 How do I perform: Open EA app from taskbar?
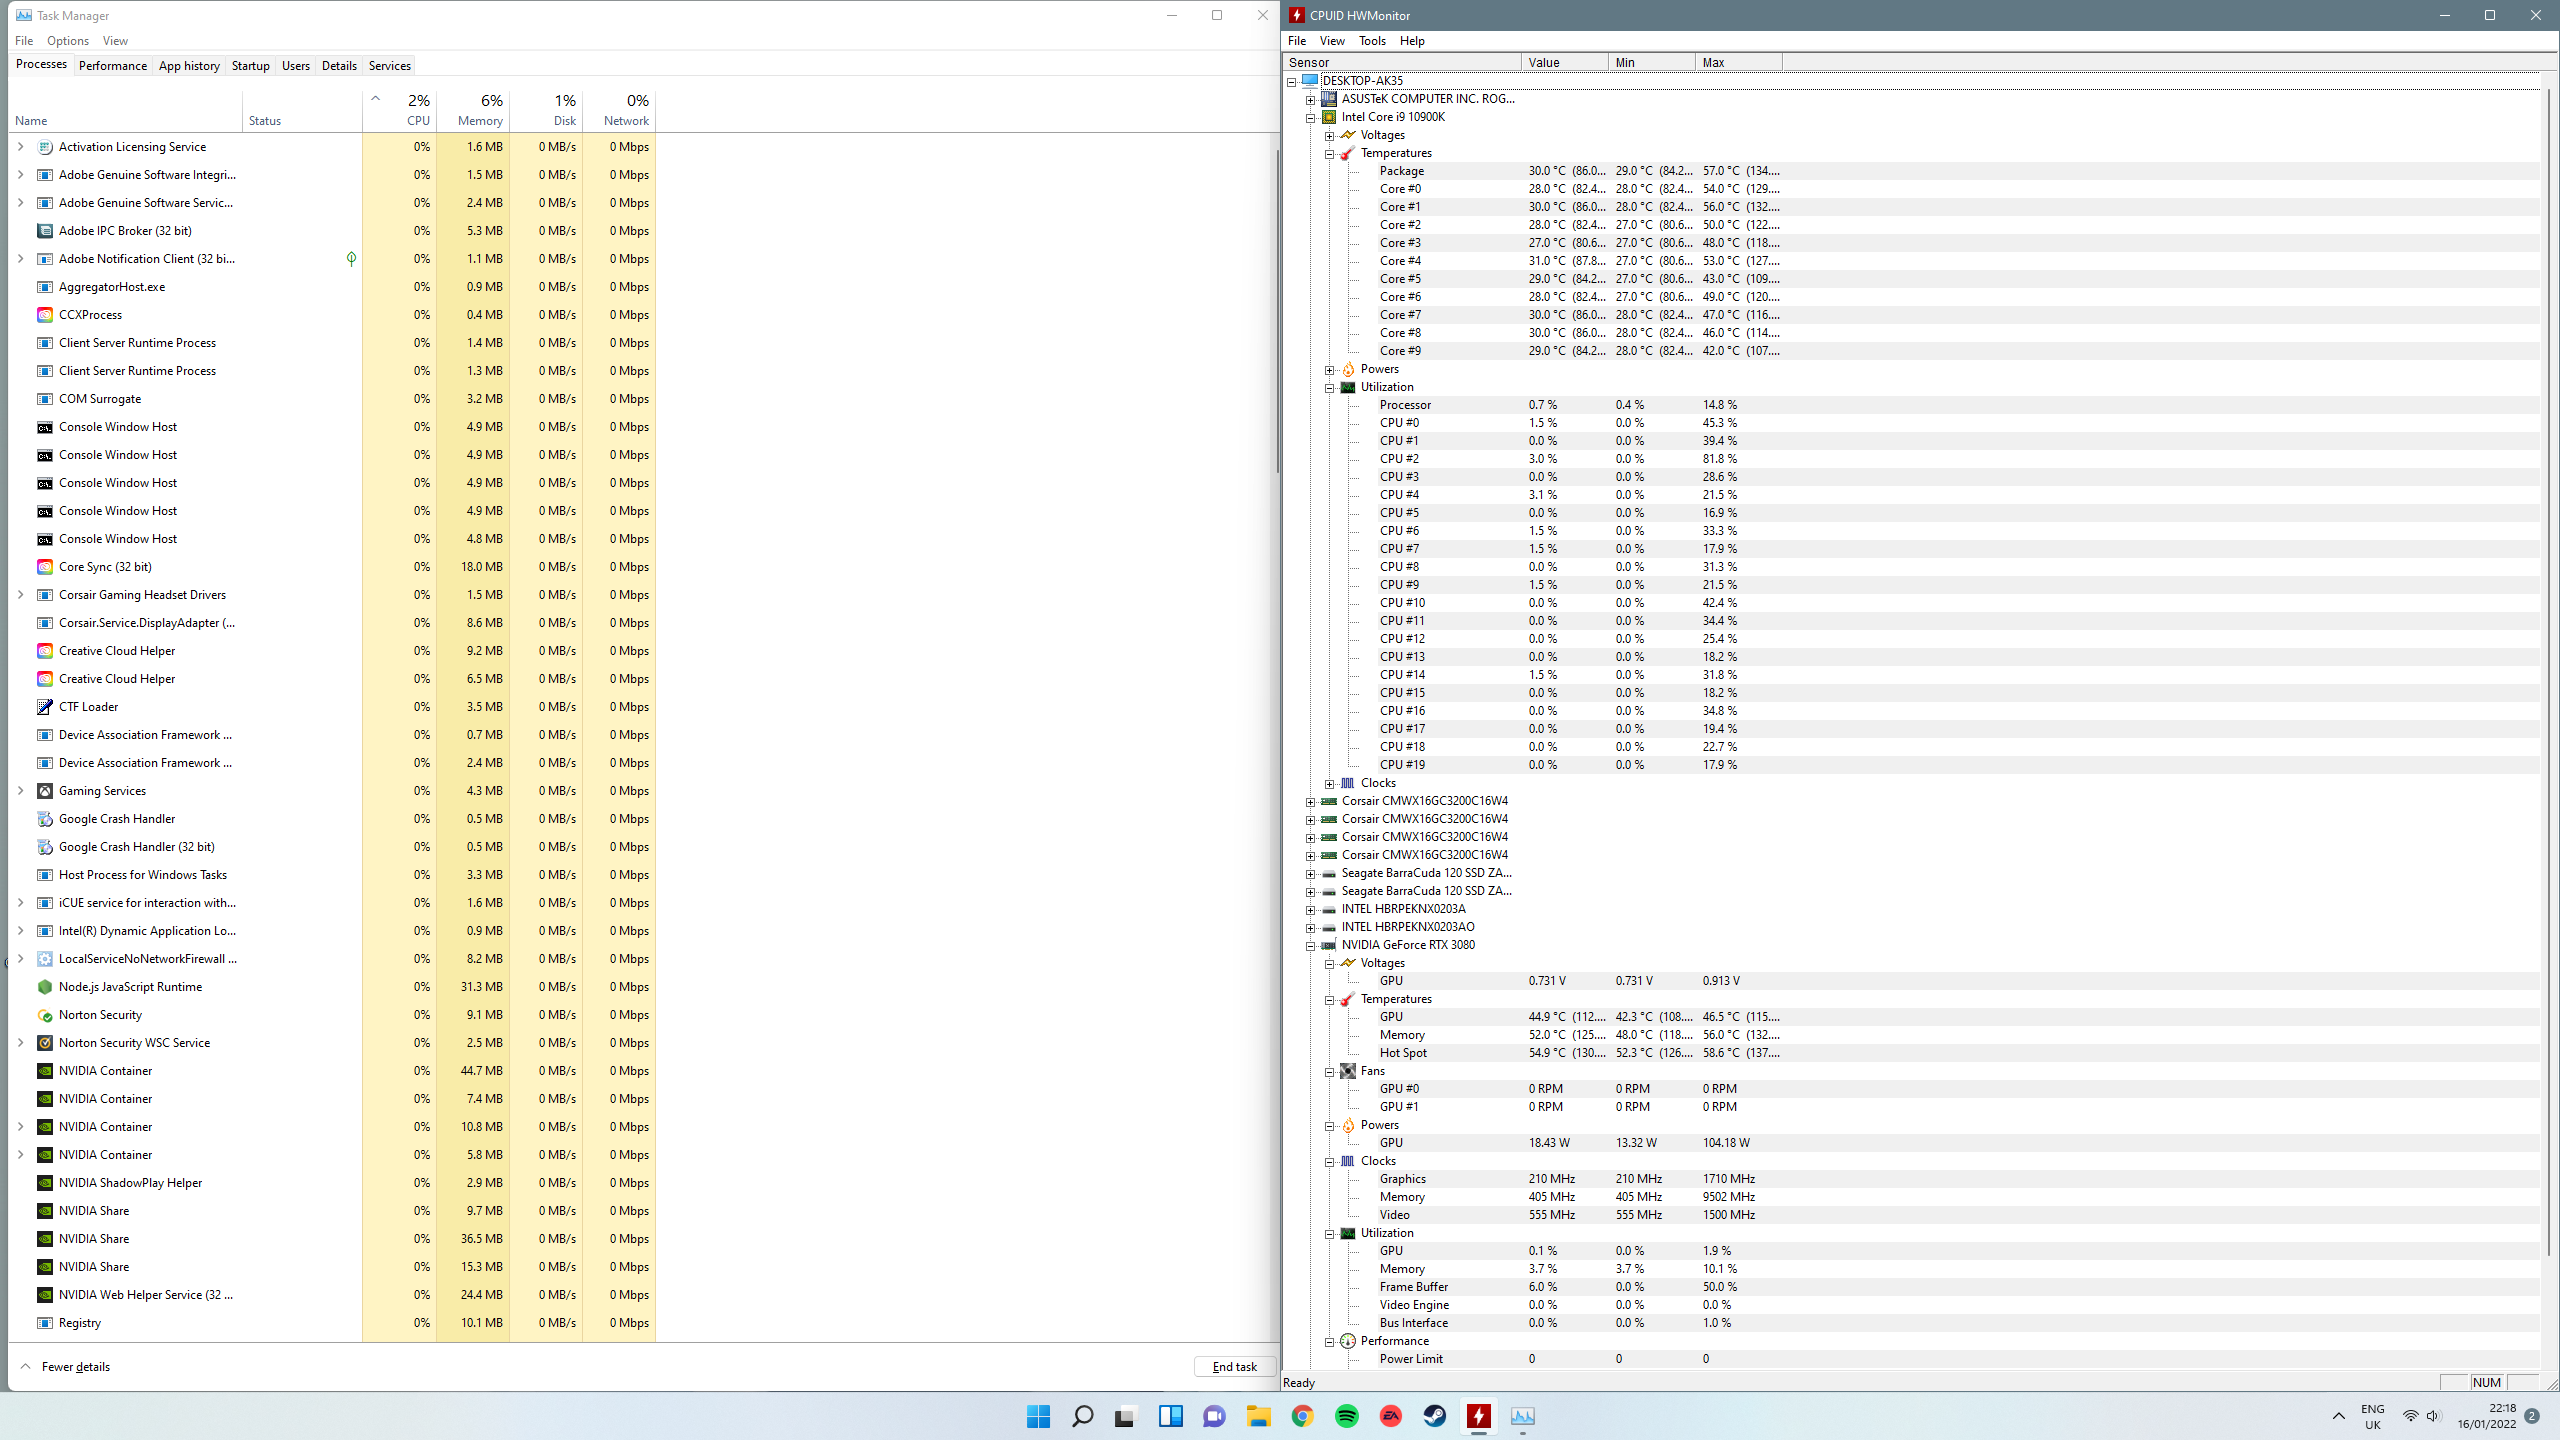pos(1390,1416)
